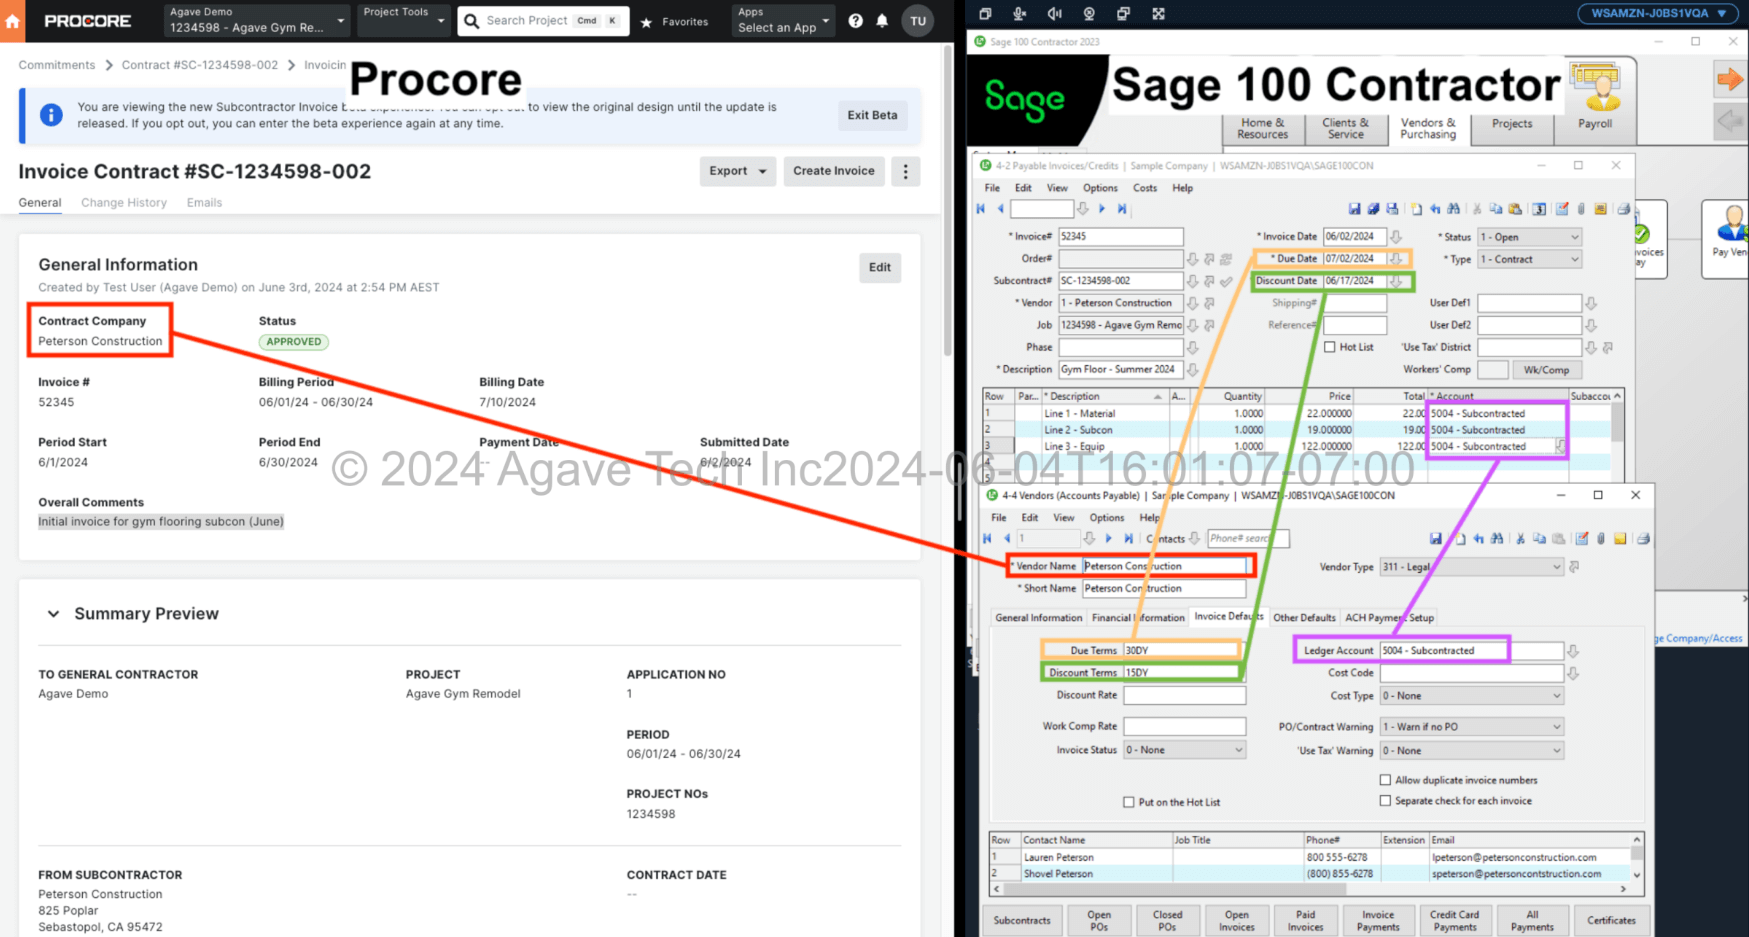Click the save icon in Payable Invoices toolbar
This screenshot has width=1749, height=937.
[x=1354, y=209]
